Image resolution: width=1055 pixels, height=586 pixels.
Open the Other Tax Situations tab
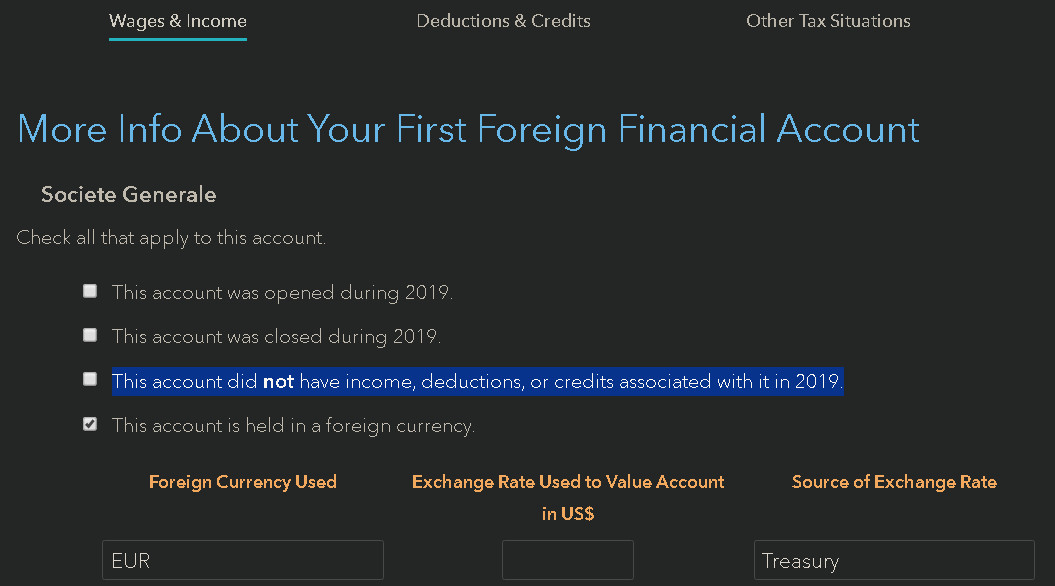coord(828,20)
